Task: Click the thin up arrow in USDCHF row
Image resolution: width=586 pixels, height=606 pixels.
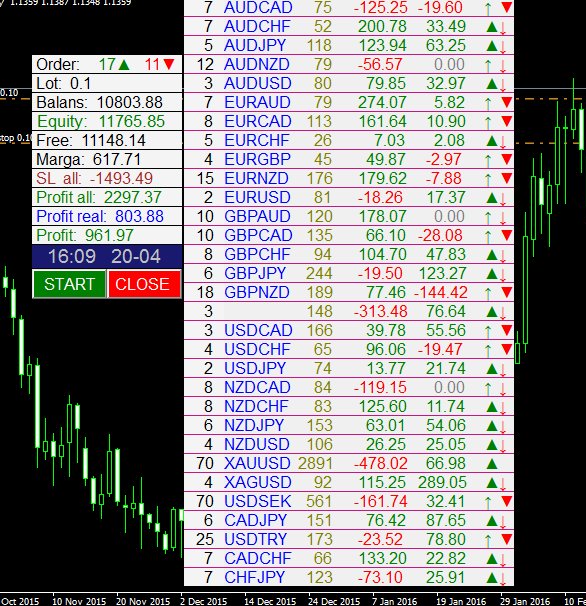Action: [488, 350]
